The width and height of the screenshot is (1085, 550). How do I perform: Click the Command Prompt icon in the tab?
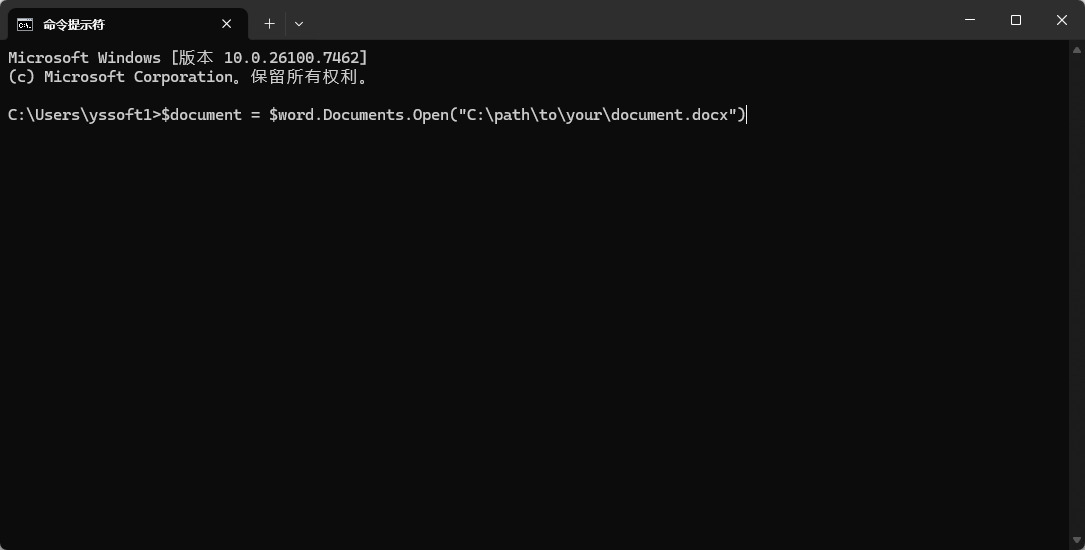tap(25, 24)
